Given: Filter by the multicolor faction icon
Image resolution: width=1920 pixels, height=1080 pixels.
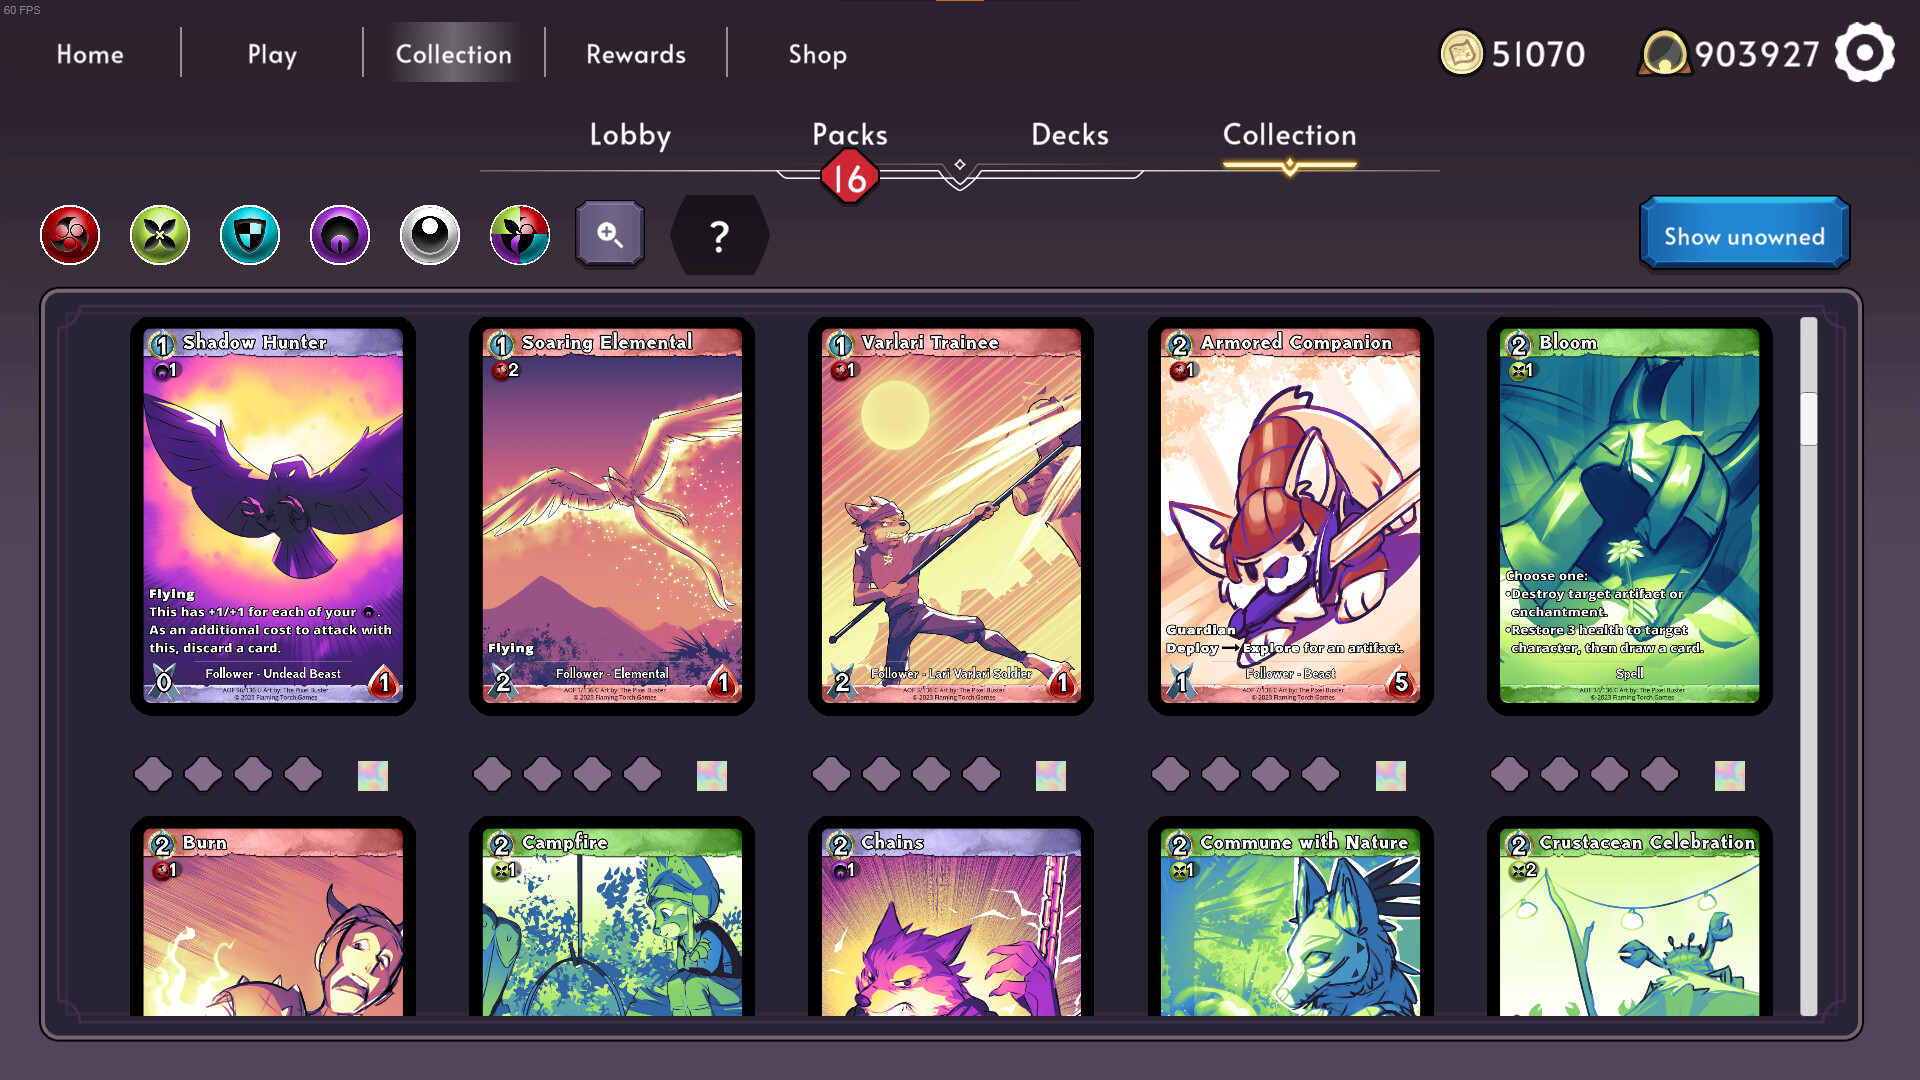Looking at the screenshot, I should pyautogui.click(x=520, y=236).
